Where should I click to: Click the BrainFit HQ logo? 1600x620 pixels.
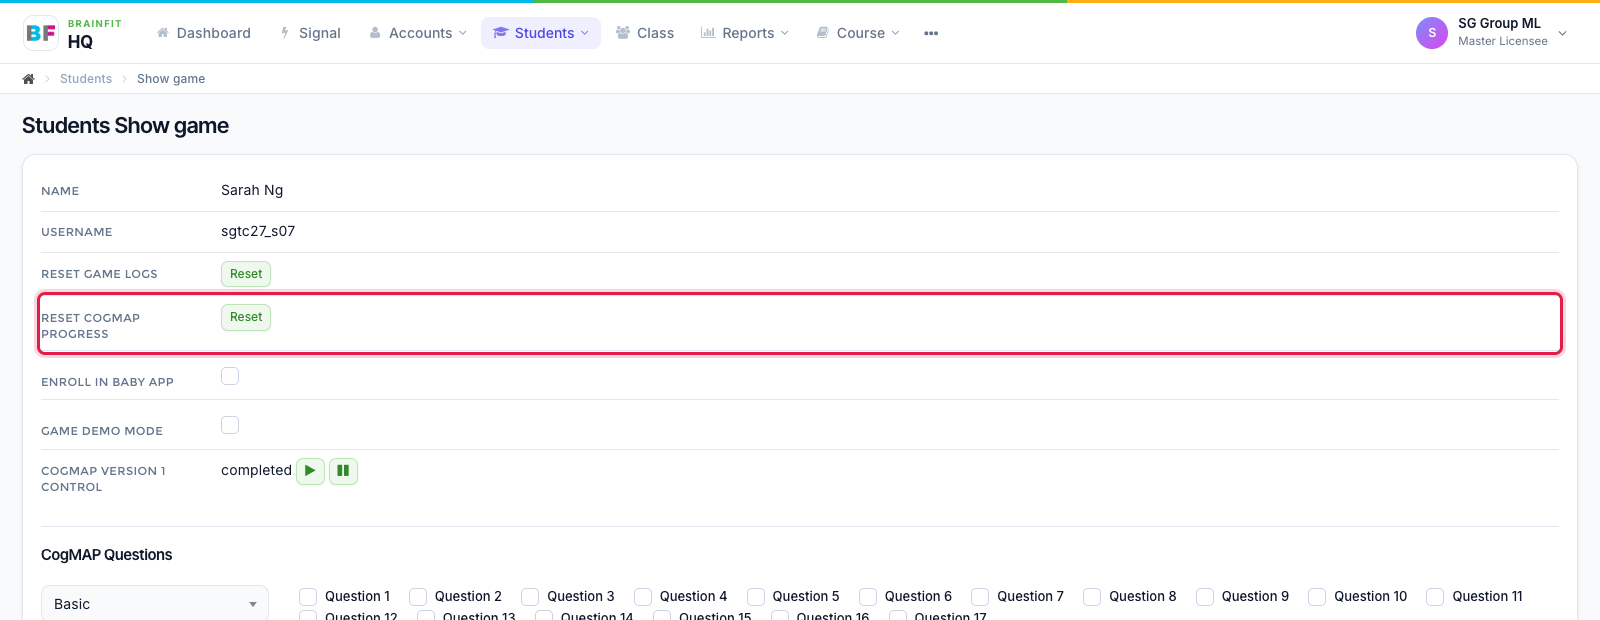(73, 33)
